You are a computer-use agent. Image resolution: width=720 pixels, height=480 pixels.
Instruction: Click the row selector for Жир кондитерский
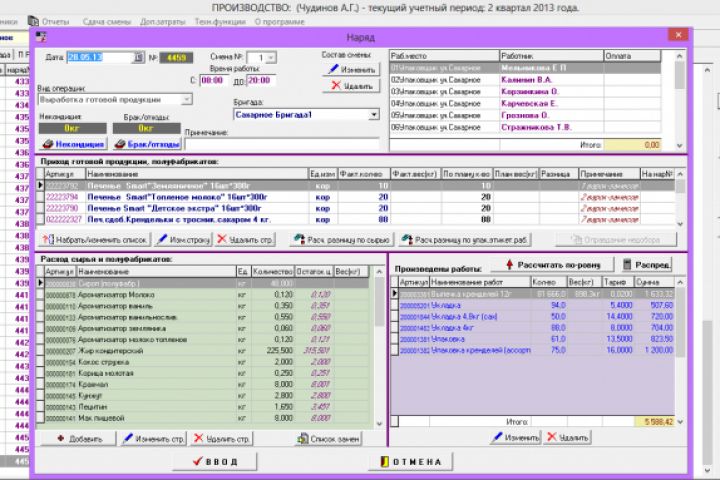click(x=40, y=351)
